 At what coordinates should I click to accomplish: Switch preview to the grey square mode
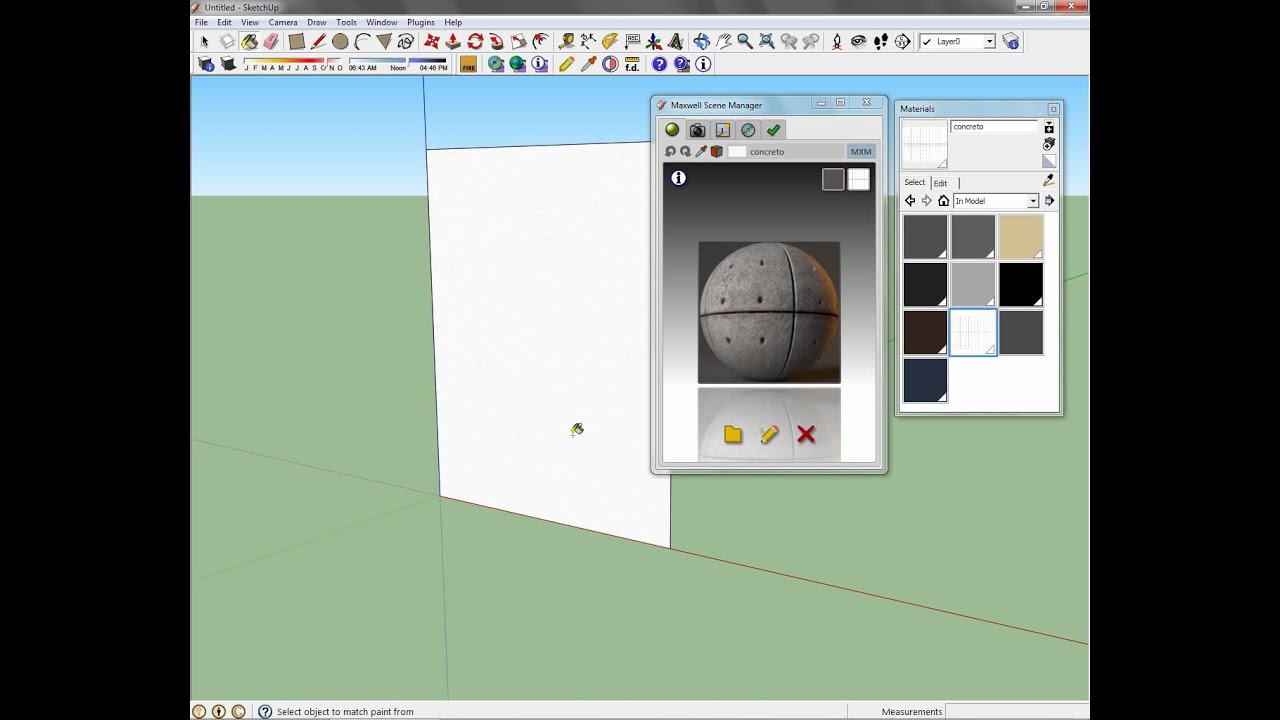pyautogui.click(x=833, y=179)
